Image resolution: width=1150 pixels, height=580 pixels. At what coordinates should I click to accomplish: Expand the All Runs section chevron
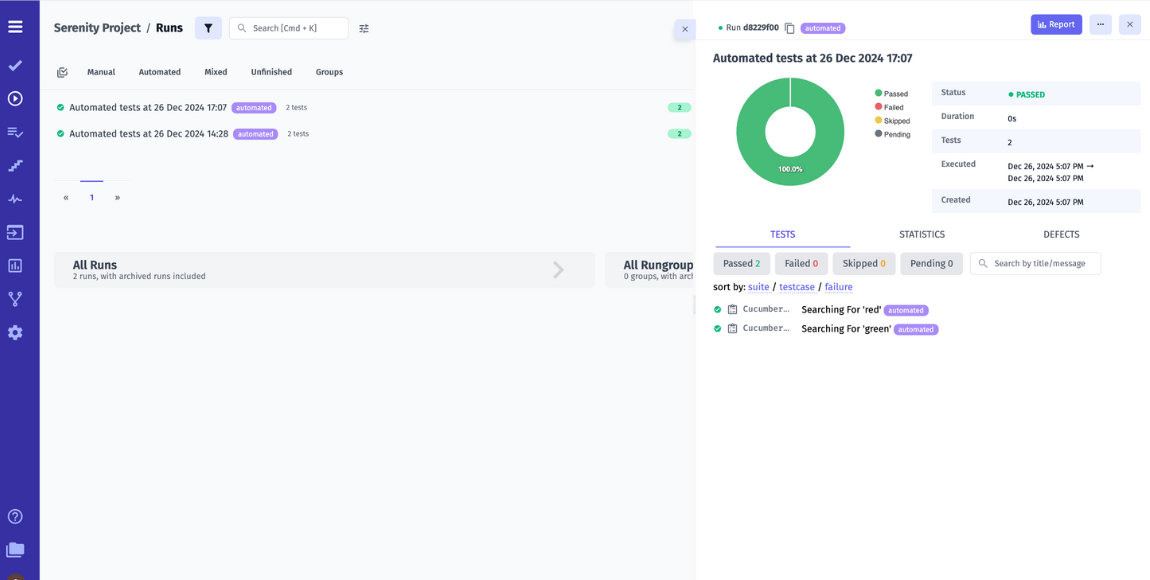558,269
